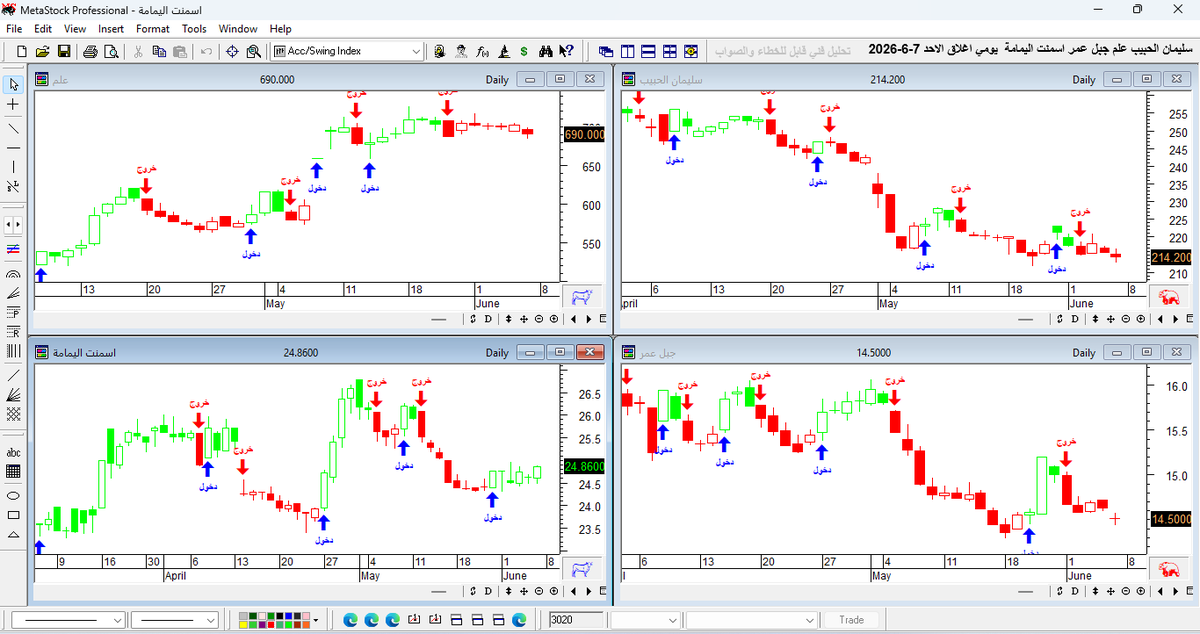Click the Print toolbar icon
Viewport: 1200px width, 634px height.
coord(90,51)
